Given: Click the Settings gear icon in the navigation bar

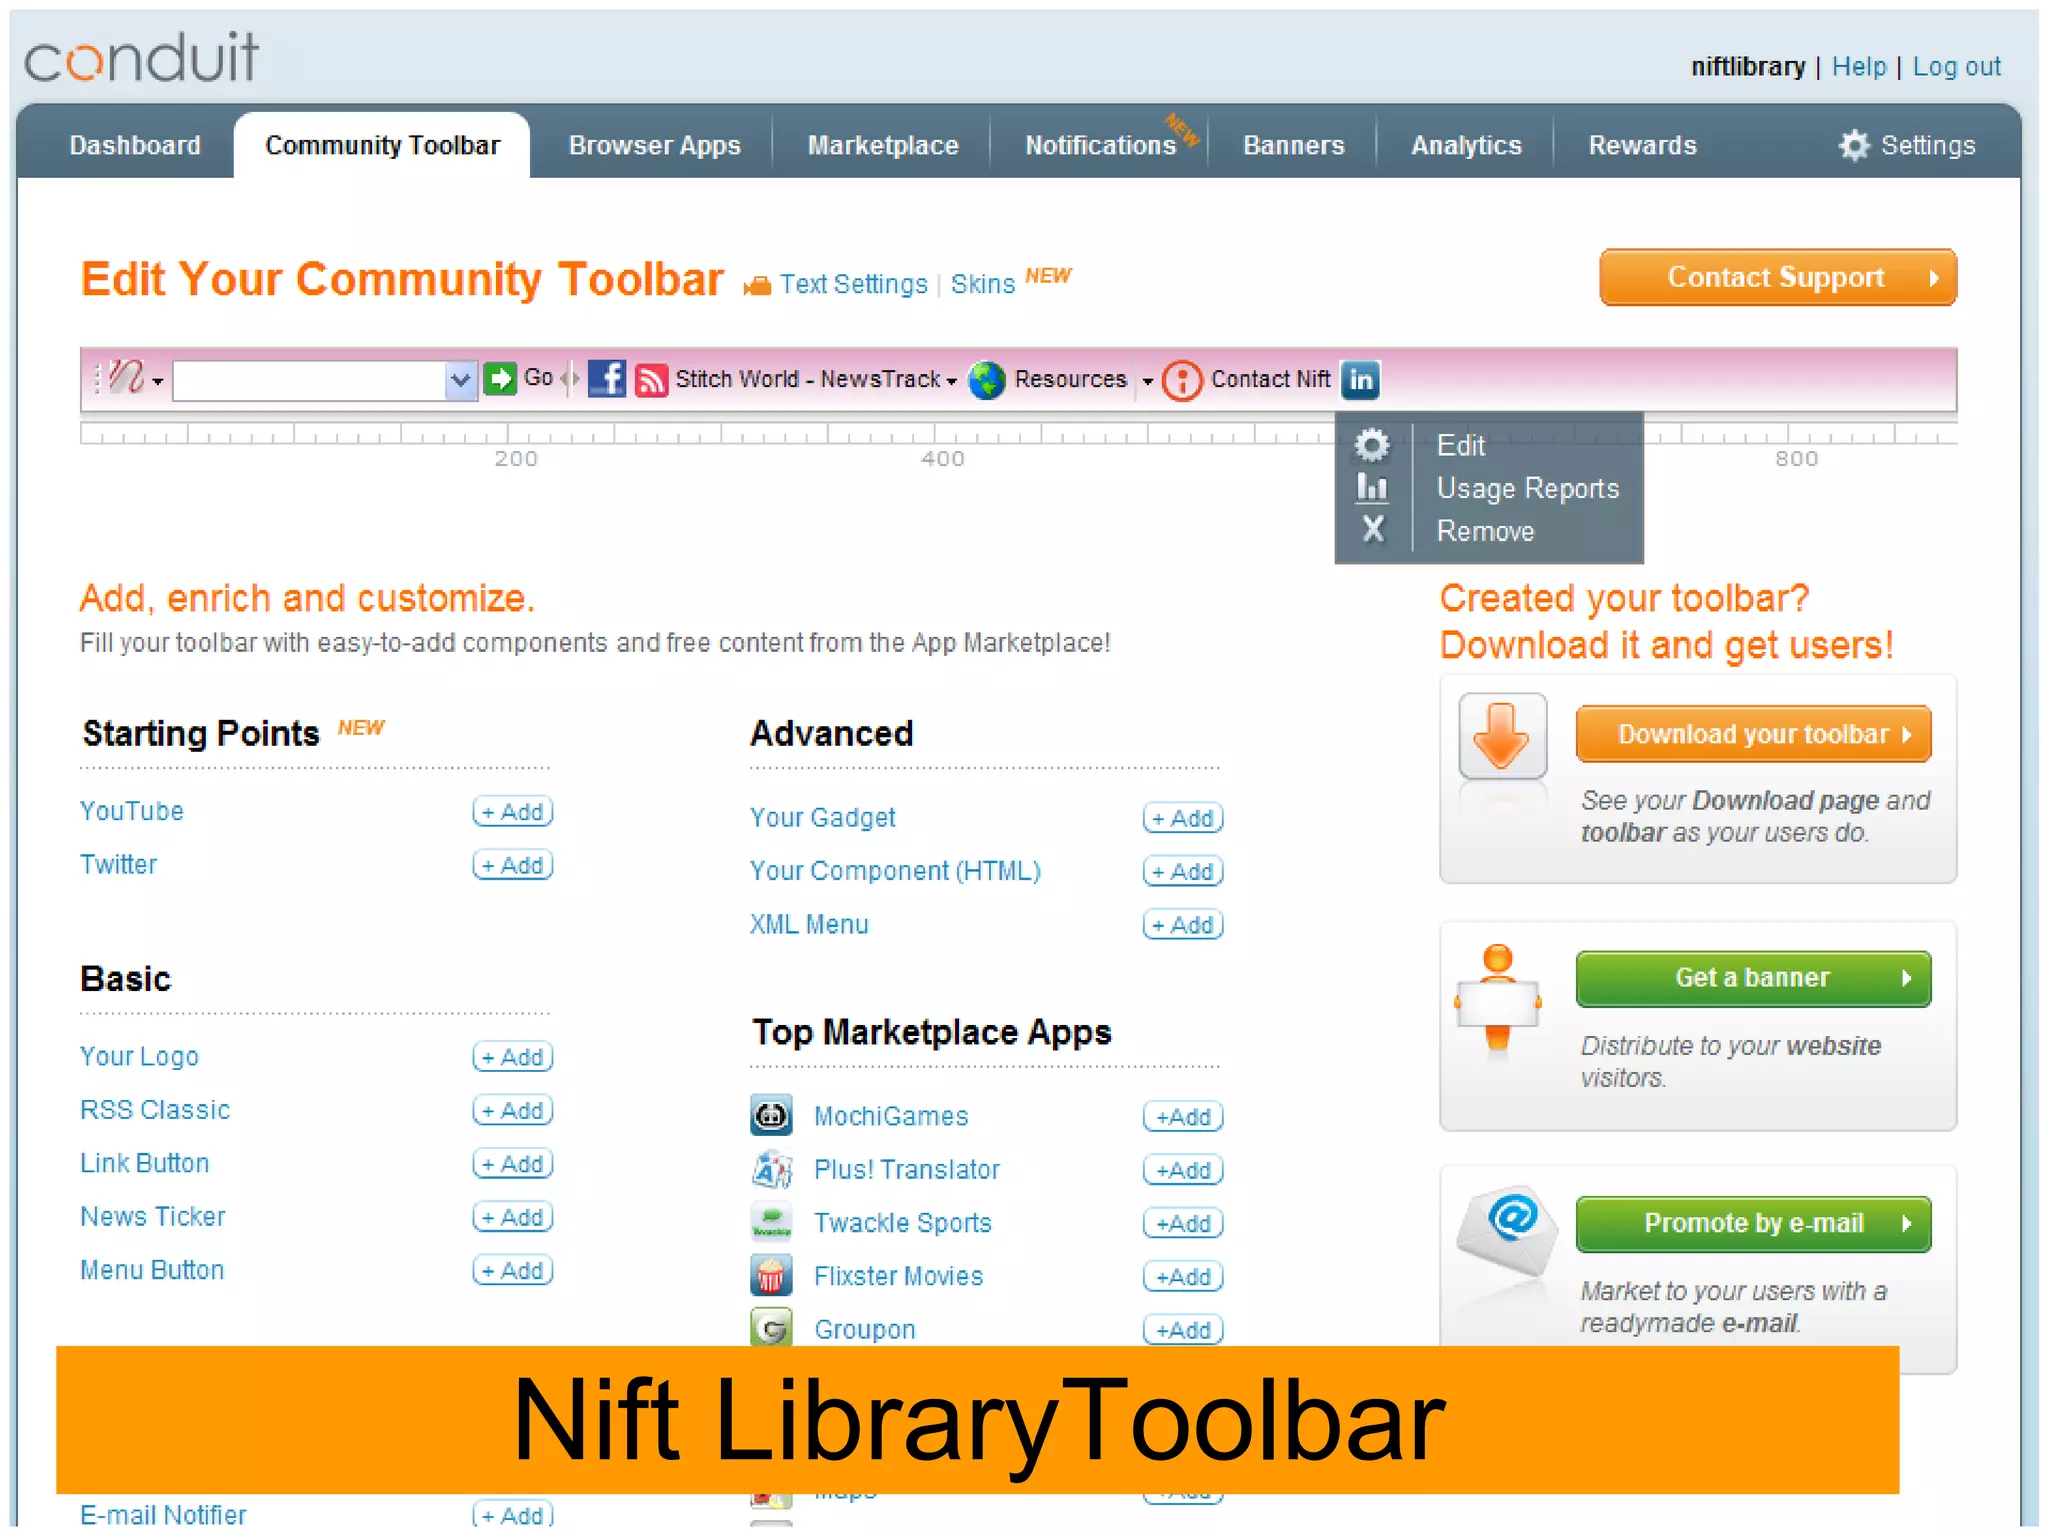Looking at the screenshot, I should coord(1853,145).
